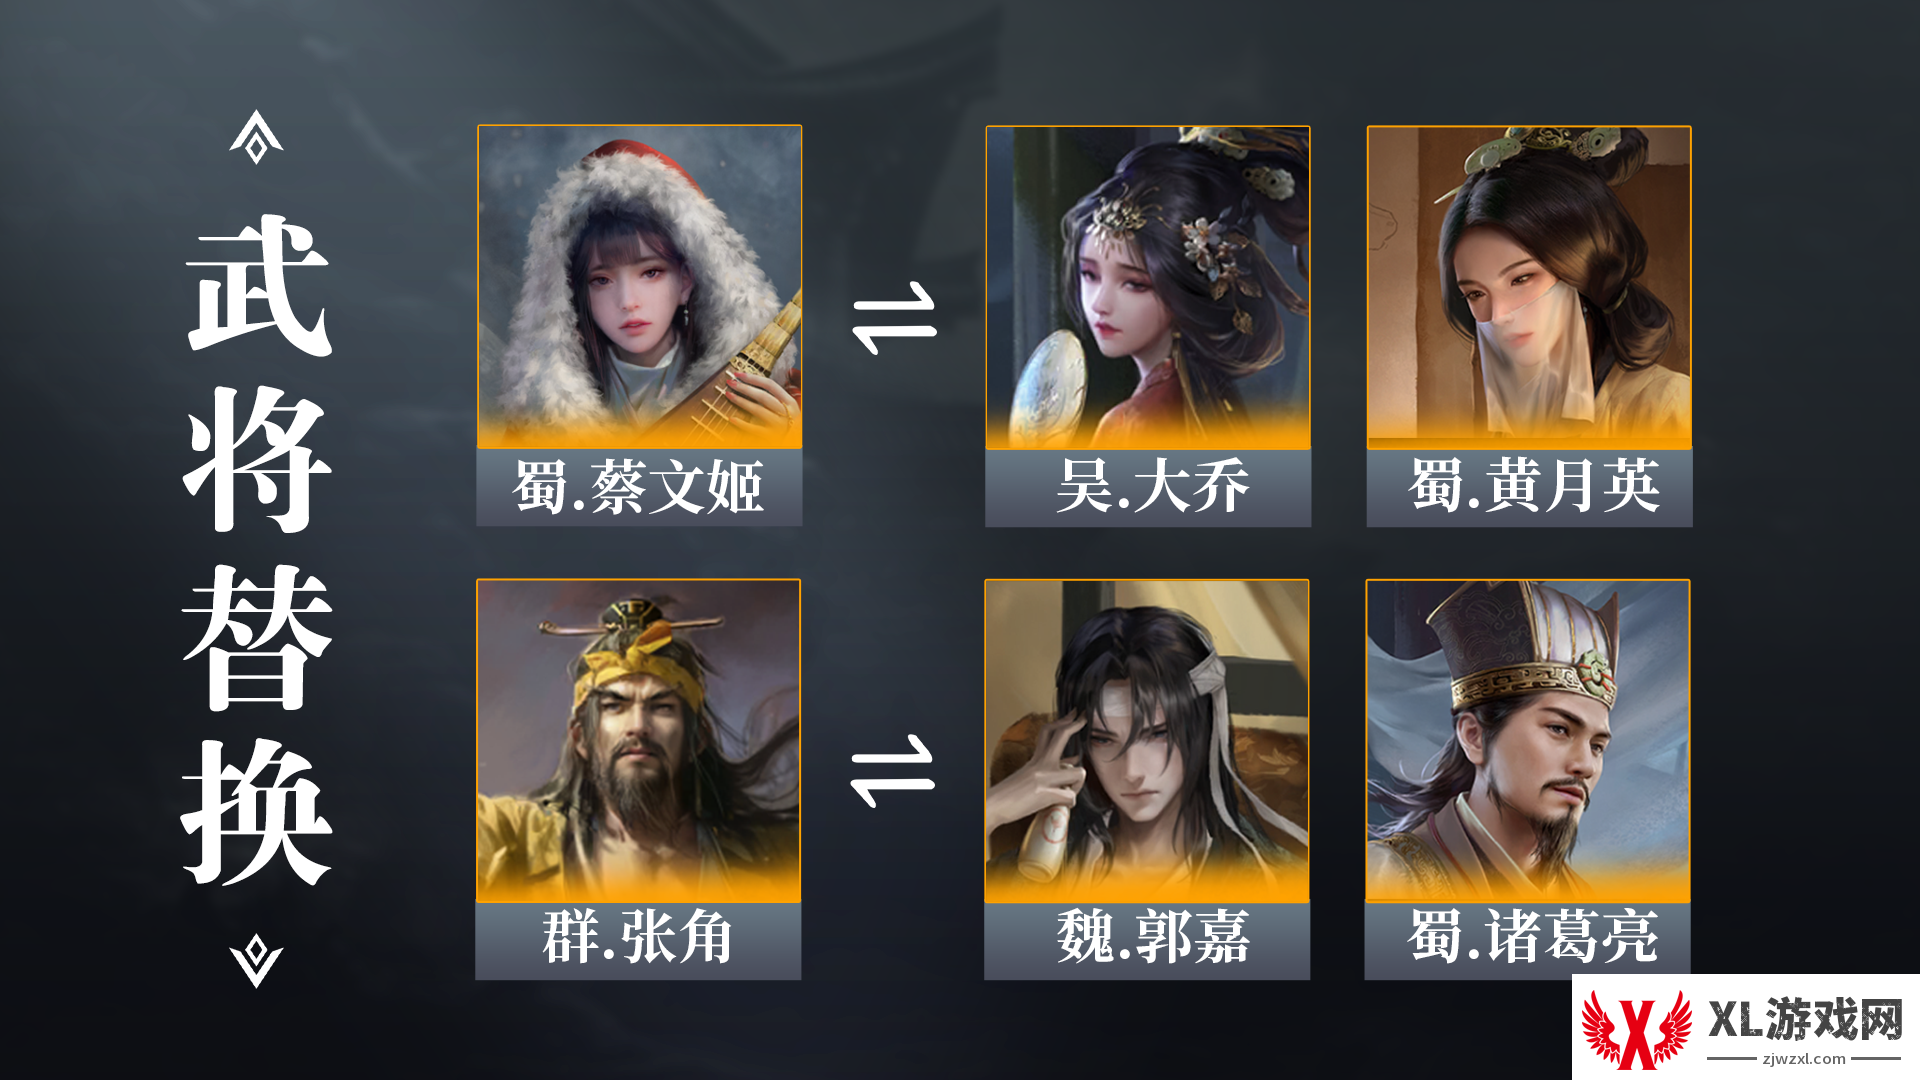Click the swap arrows beside 蔡文姬

pos(894,318)
